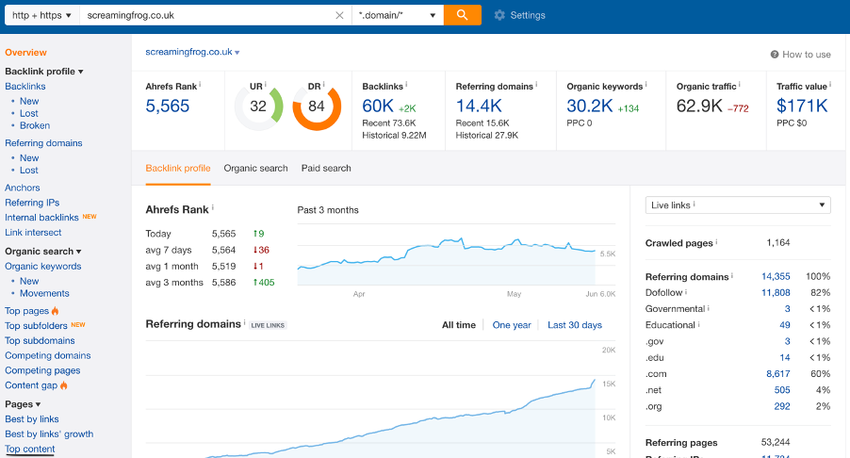Open Top content in sidebar
Image resolution: width=850 pixels, height=458 pixels.
click(x=30, y=449)
